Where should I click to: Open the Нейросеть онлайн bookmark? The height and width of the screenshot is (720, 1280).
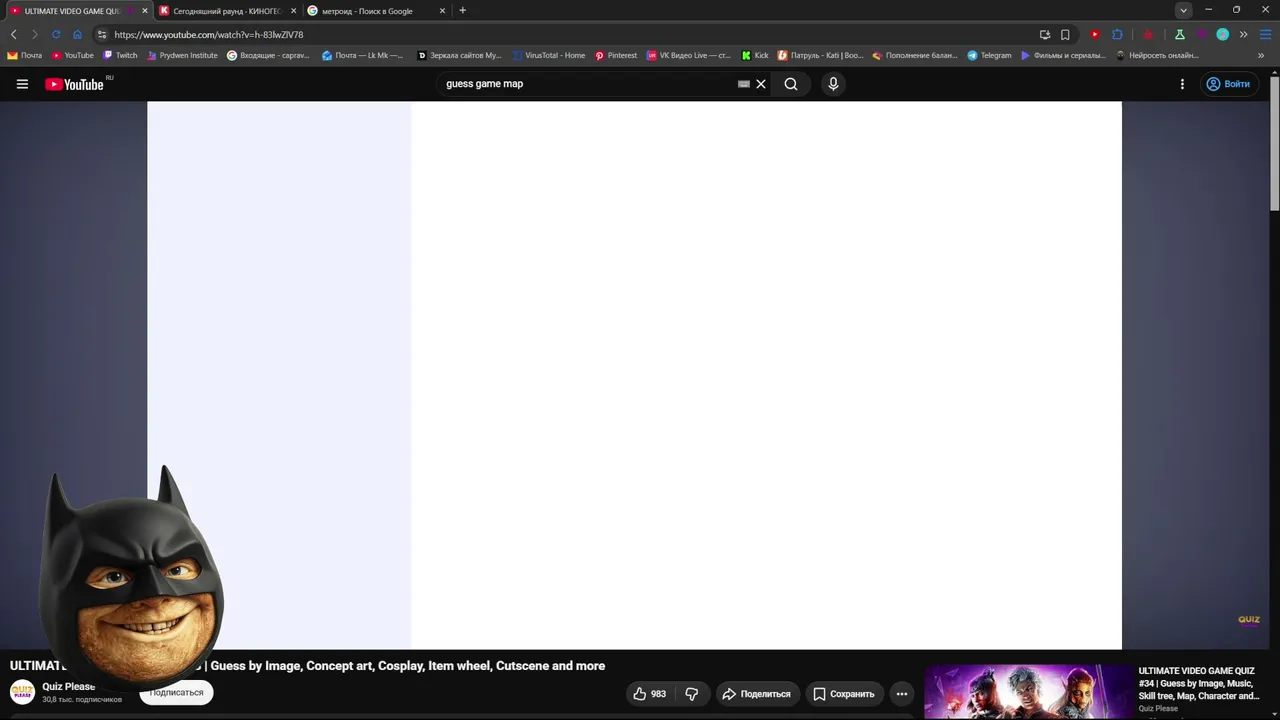pos(1157,56)
